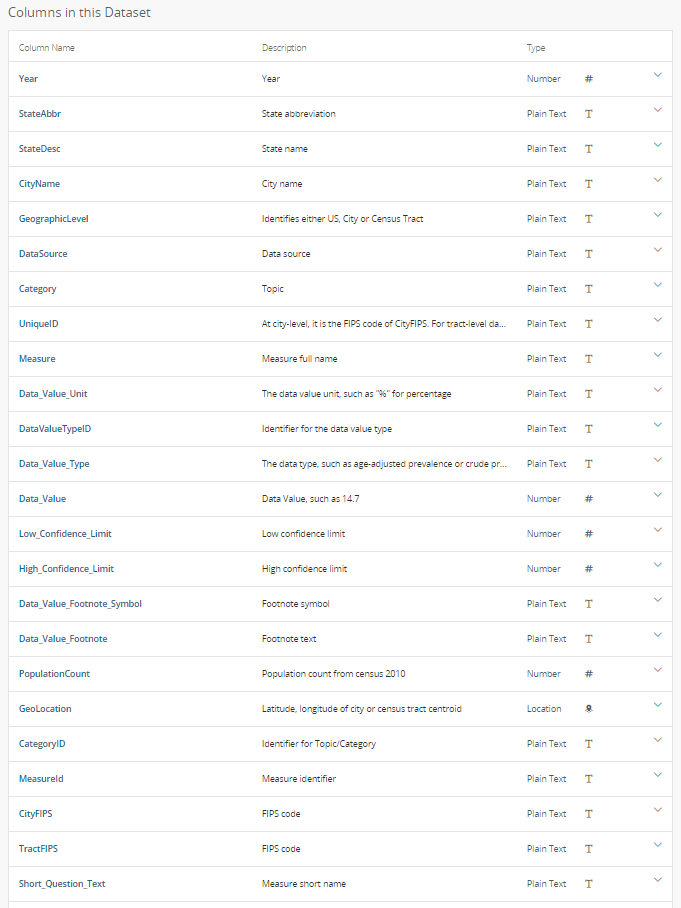The image size is (681, 908).
Task: Click the Data_Value_Footnote_Symbol column name
Action: (80, 604)
